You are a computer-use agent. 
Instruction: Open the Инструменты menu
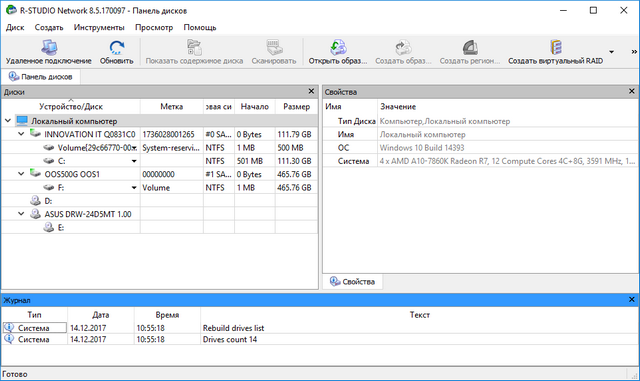pyautogui.click(x=99, y=27)
